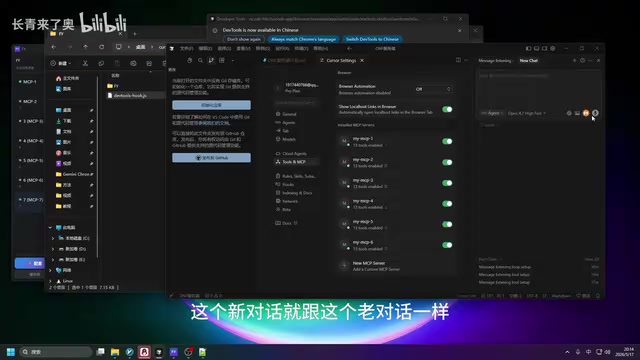Open the extensions icon in Cursor sidebar toolbar
The width and height of the screenshot is (640, 360).
(x=222, y=60)
